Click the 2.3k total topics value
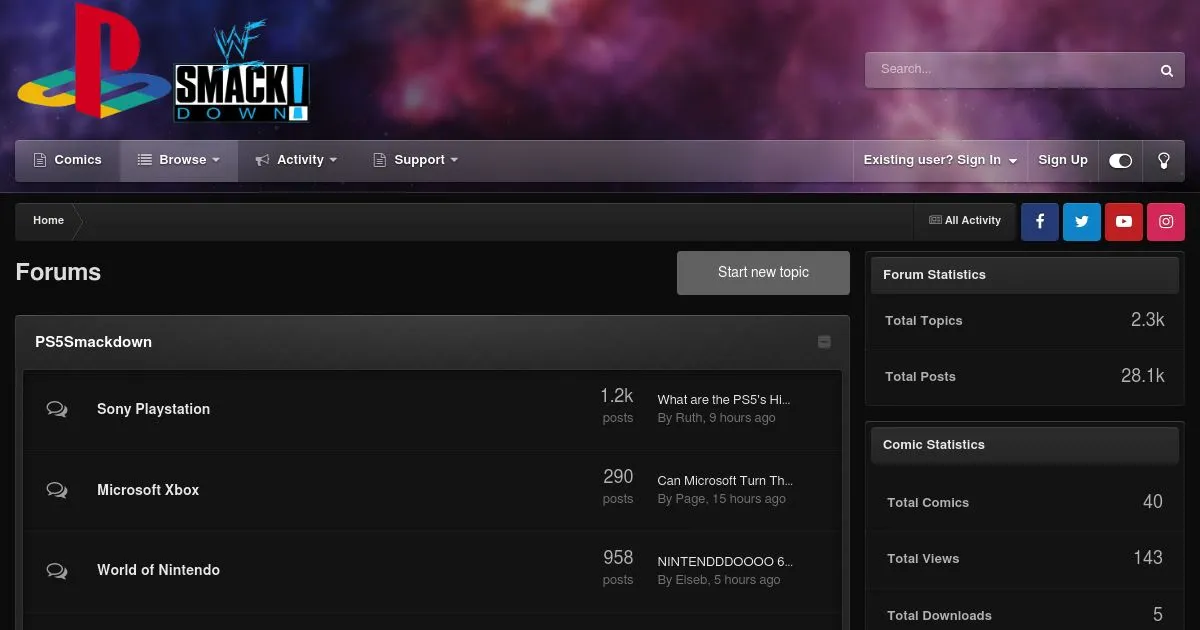The width and height of the screenshot is (1200, 630). point(1147,320)
